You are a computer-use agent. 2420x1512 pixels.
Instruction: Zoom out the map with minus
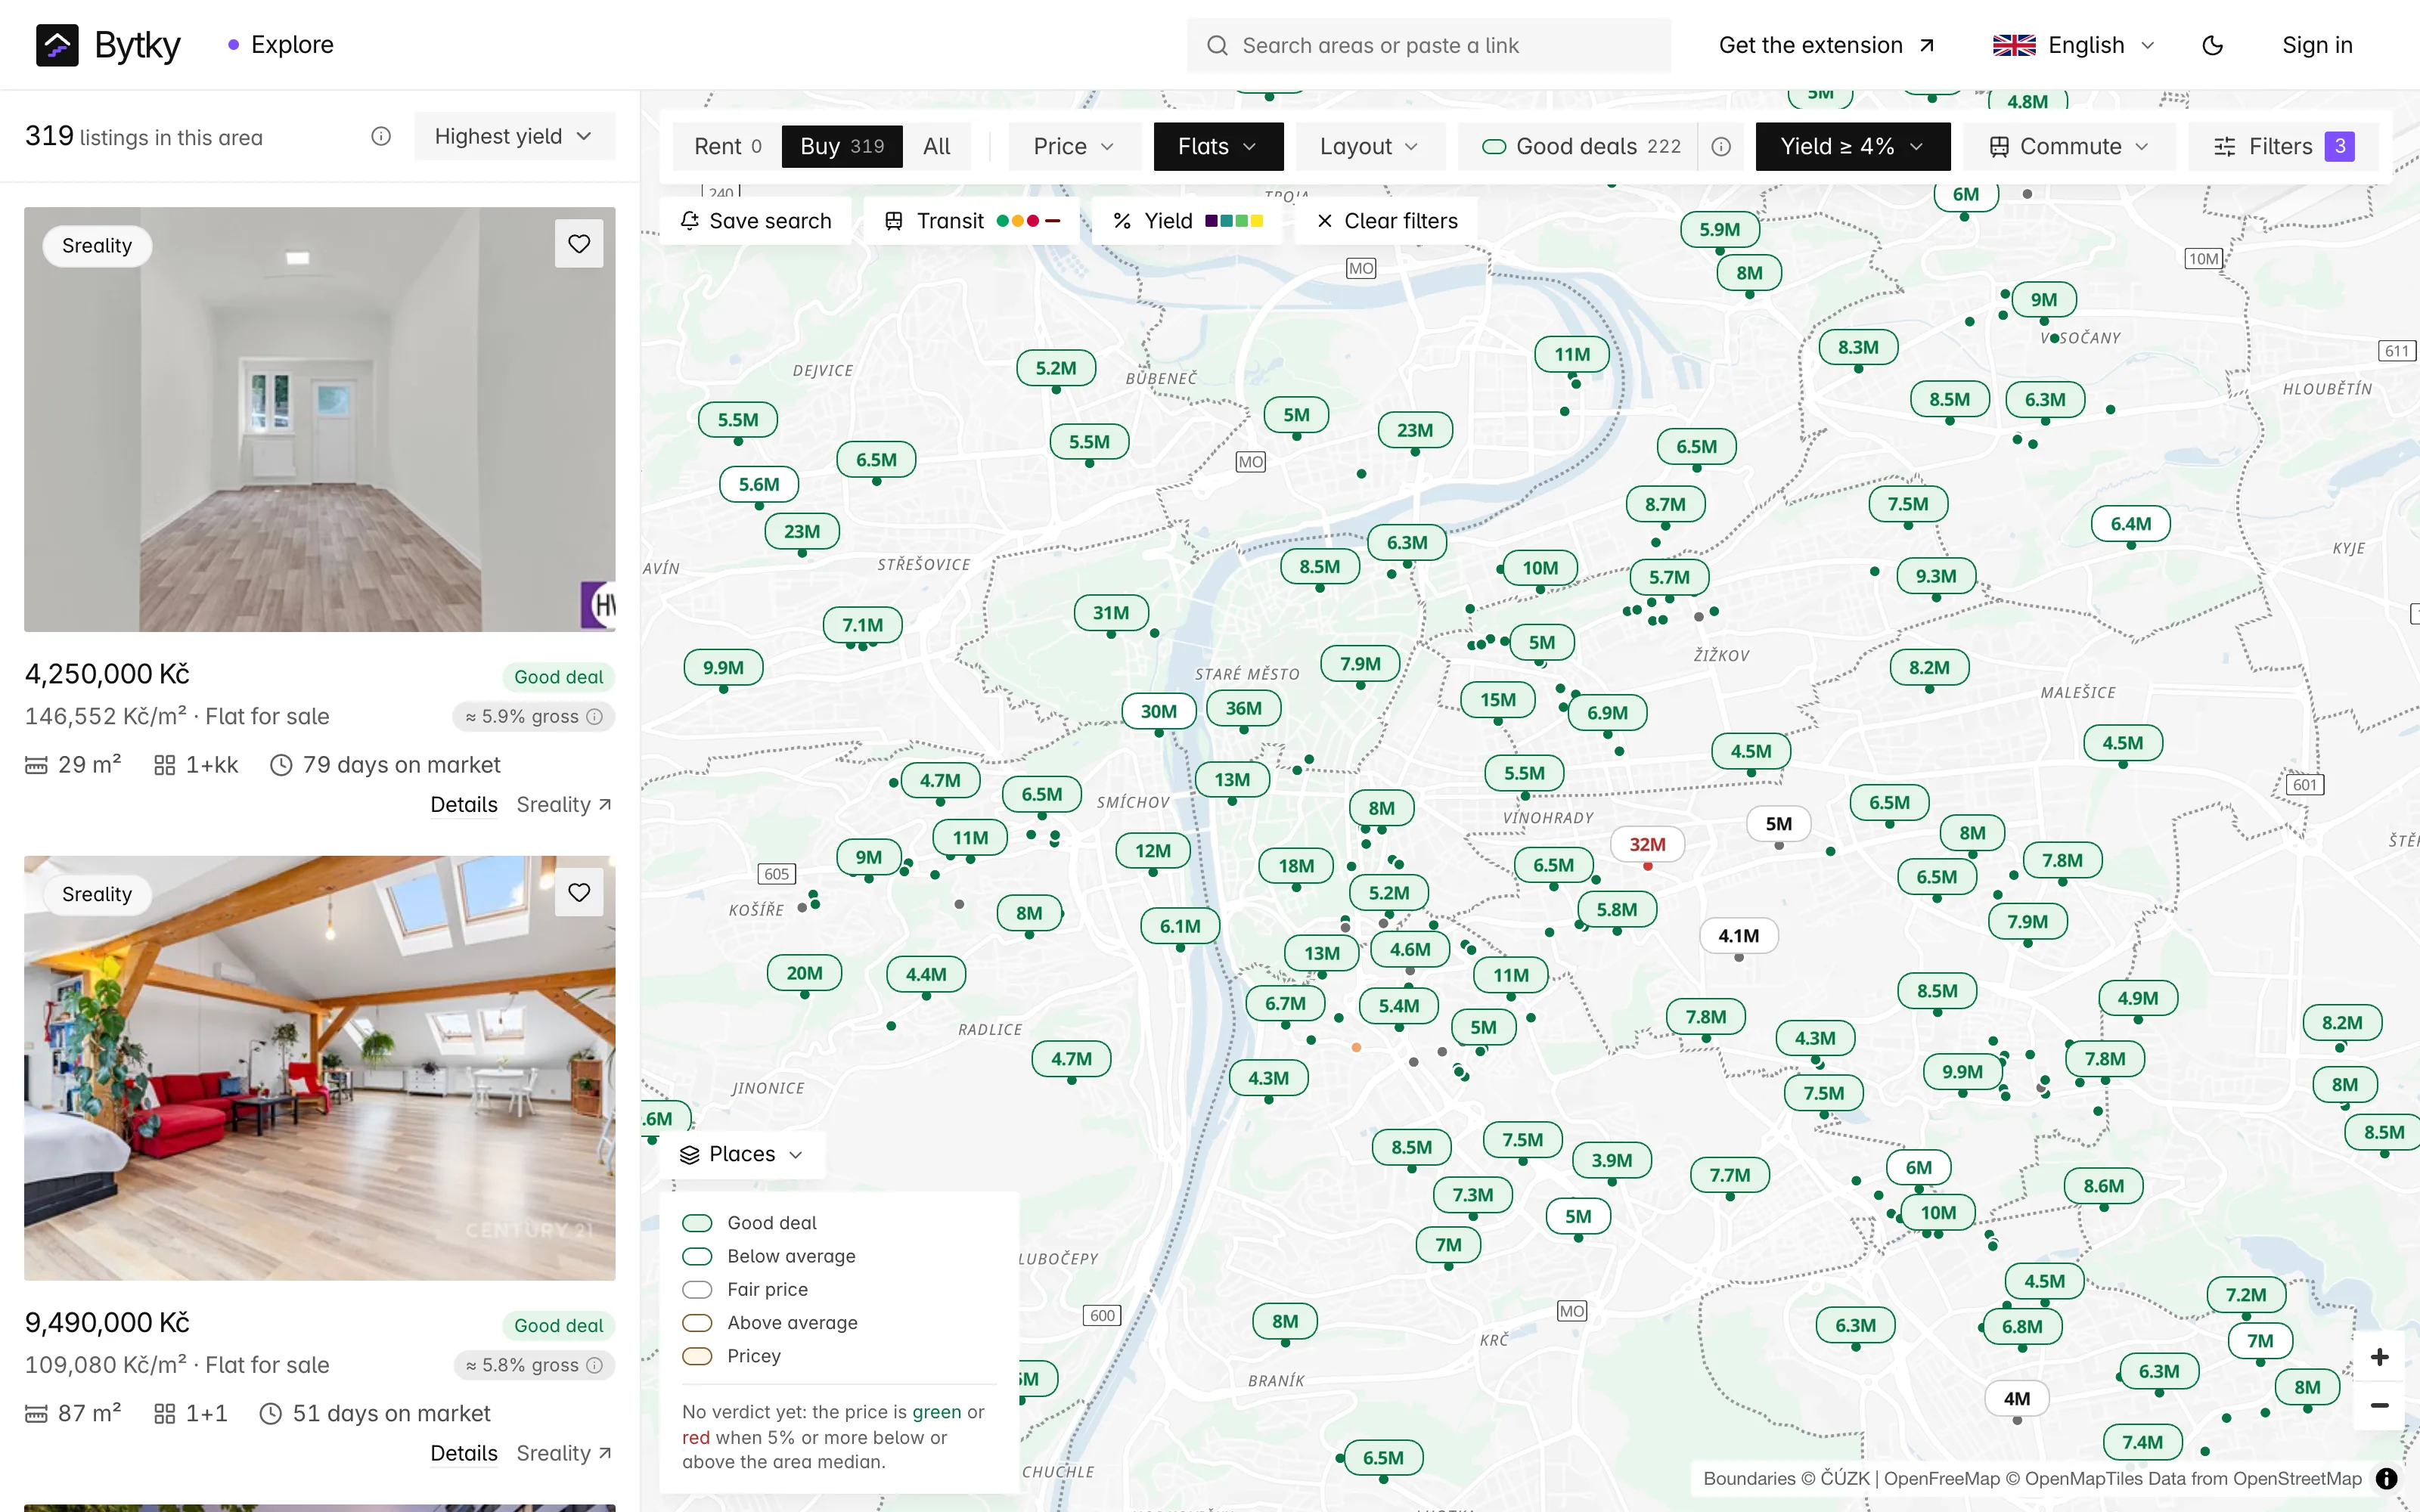[2380, 1405]
